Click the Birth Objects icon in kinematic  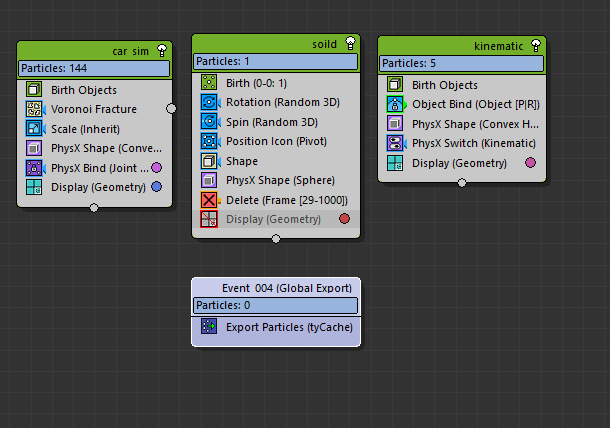[x=395, y=84]
